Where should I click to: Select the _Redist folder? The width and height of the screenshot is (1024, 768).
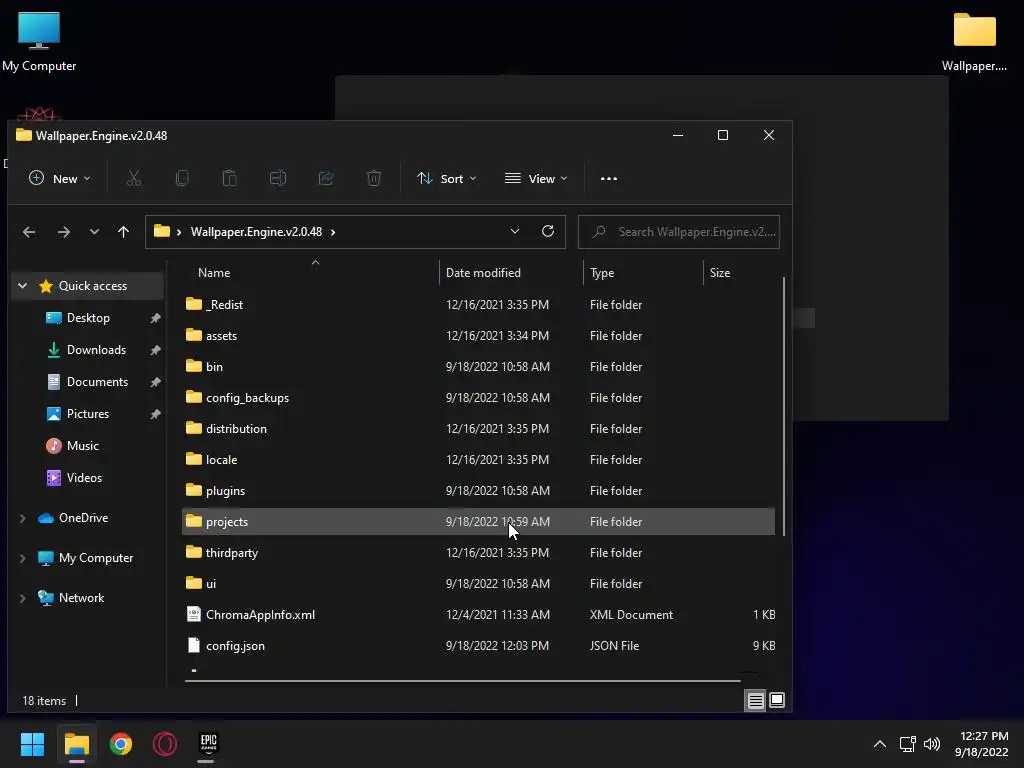478,304
